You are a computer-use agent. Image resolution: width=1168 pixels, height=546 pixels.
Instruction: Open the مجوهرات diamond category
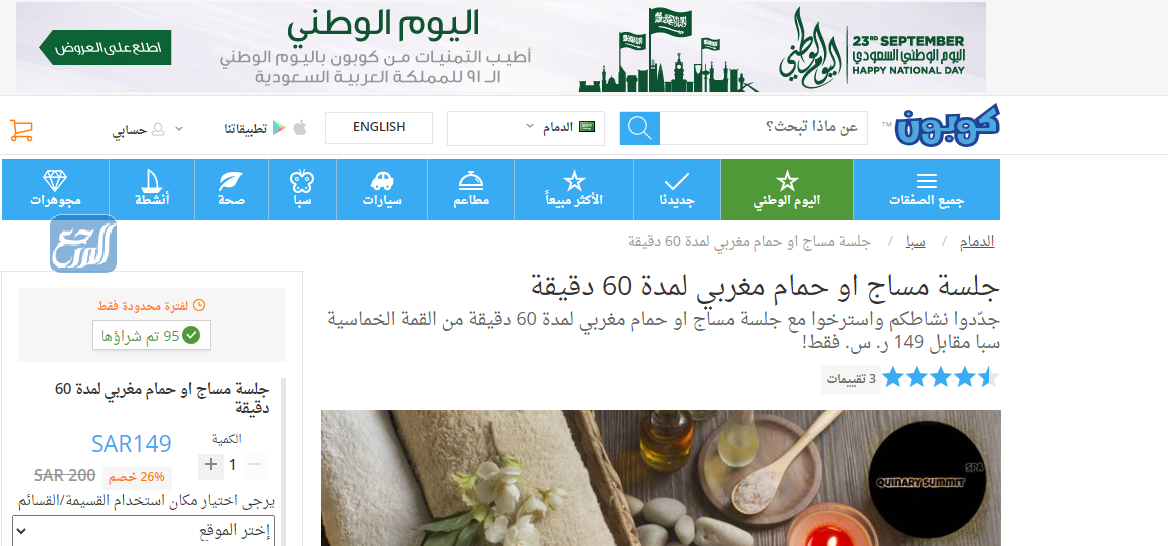pyautogui.click(x=56, y=189)
